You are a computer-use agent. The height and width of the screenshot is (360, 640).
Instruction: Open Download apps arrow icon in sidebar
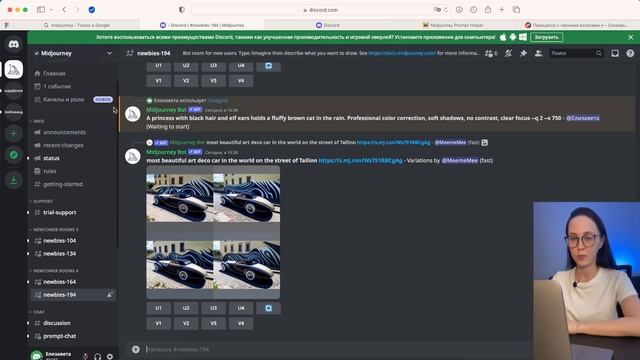click(x=13, y=180)
